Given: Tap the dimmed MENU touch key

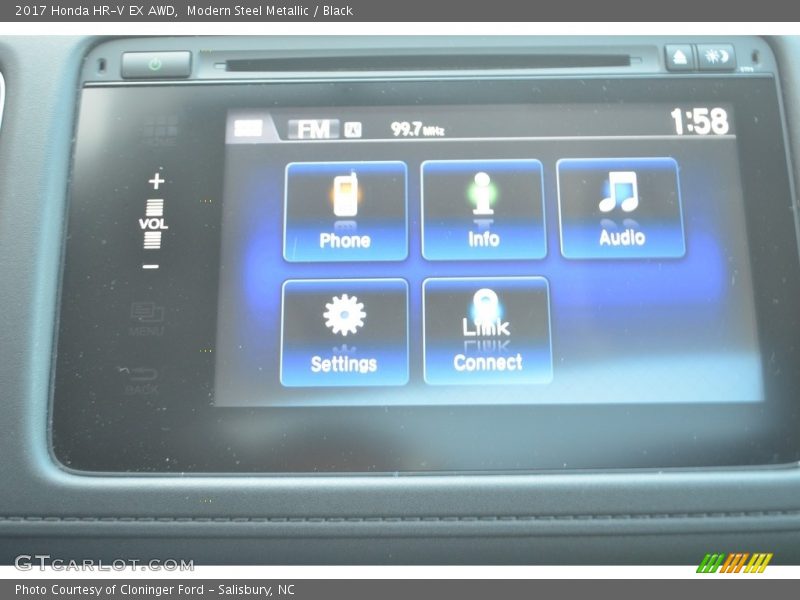Looking at the screenshot, I should [147, 319].
